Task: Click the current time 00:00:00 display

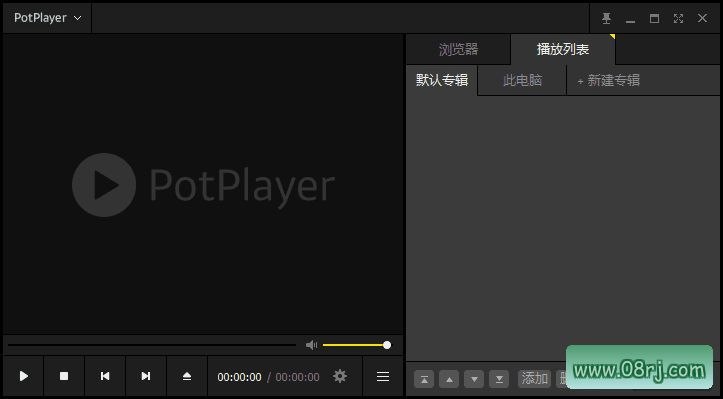Action: tap(239, 377)
